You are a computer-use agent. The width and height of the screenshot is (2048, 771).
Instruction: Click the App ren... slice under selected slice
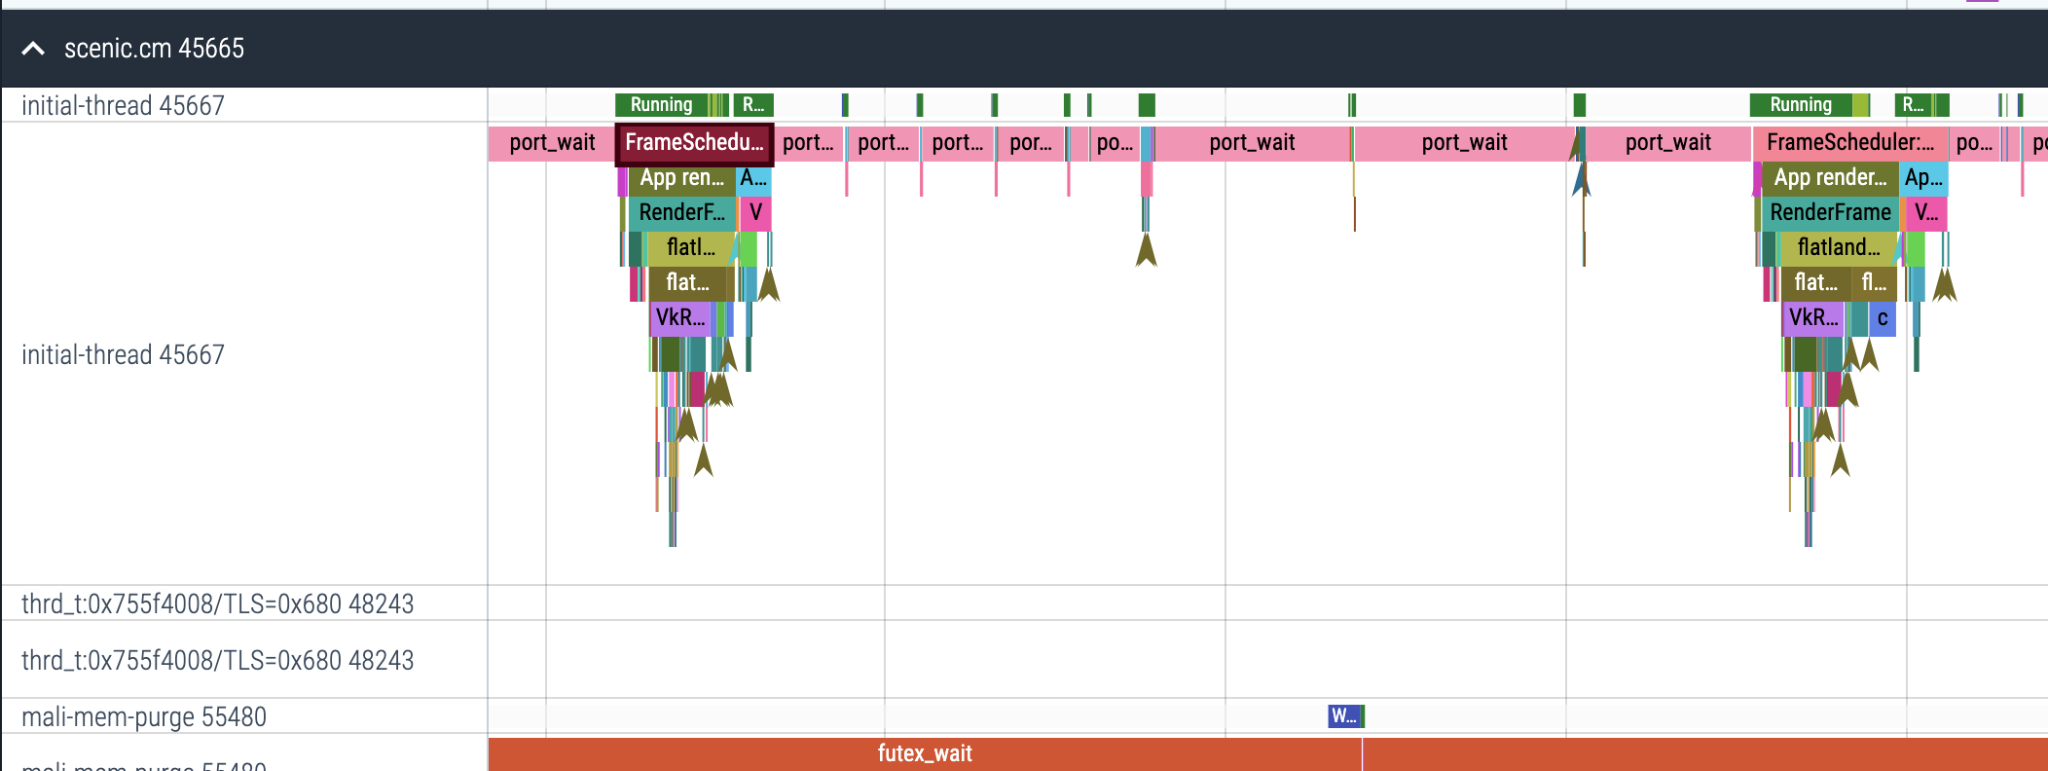[x=681, y=178]
